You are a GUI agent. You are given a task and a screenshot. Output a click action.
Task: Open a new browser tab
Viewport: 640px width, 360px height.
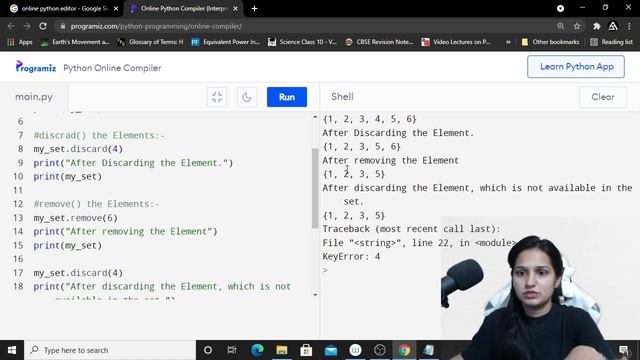click(x=254, y=9)
